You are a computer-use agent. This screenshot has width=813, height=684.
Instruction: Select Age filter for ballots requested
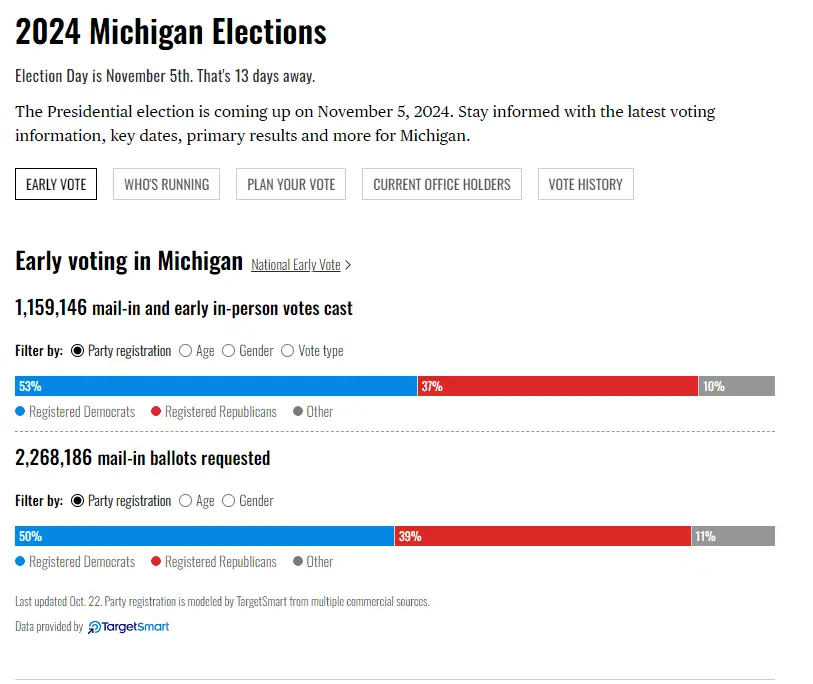click(x=186, y=501)
